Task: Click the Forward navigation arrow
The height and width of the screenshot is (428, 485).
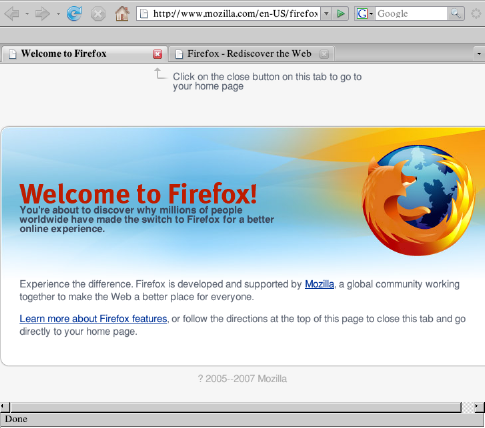Action: click(42, 14)
